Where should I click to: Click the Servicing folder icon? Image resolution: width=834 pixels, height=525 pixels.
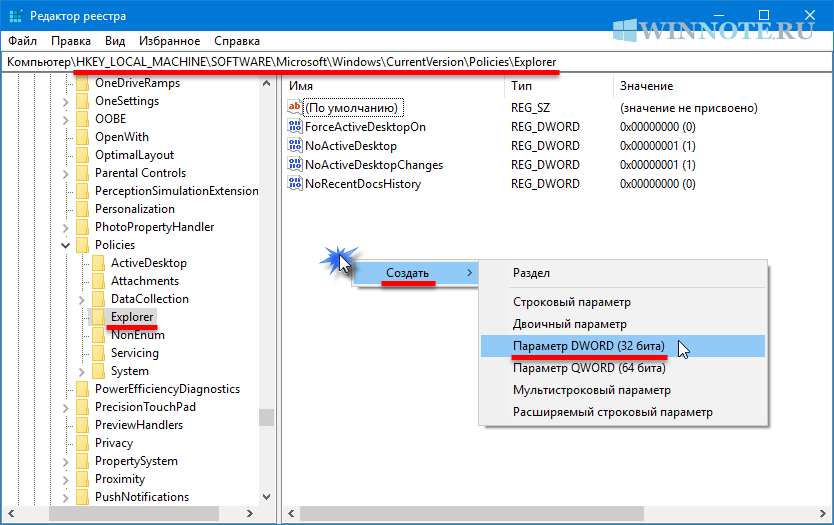[98, 353]
